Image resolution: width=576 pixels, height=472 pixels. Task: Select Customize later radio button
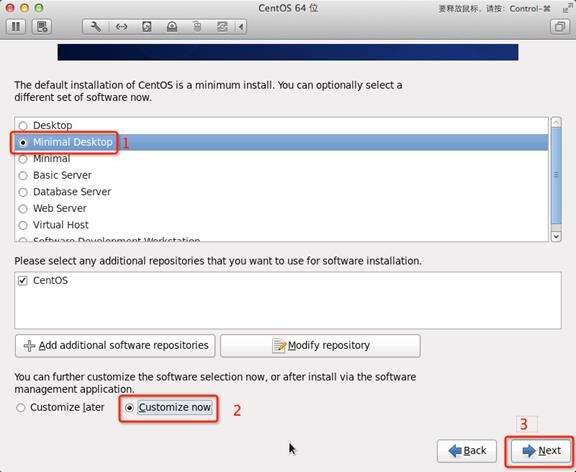pyautogui.click(x=21, y=408)
